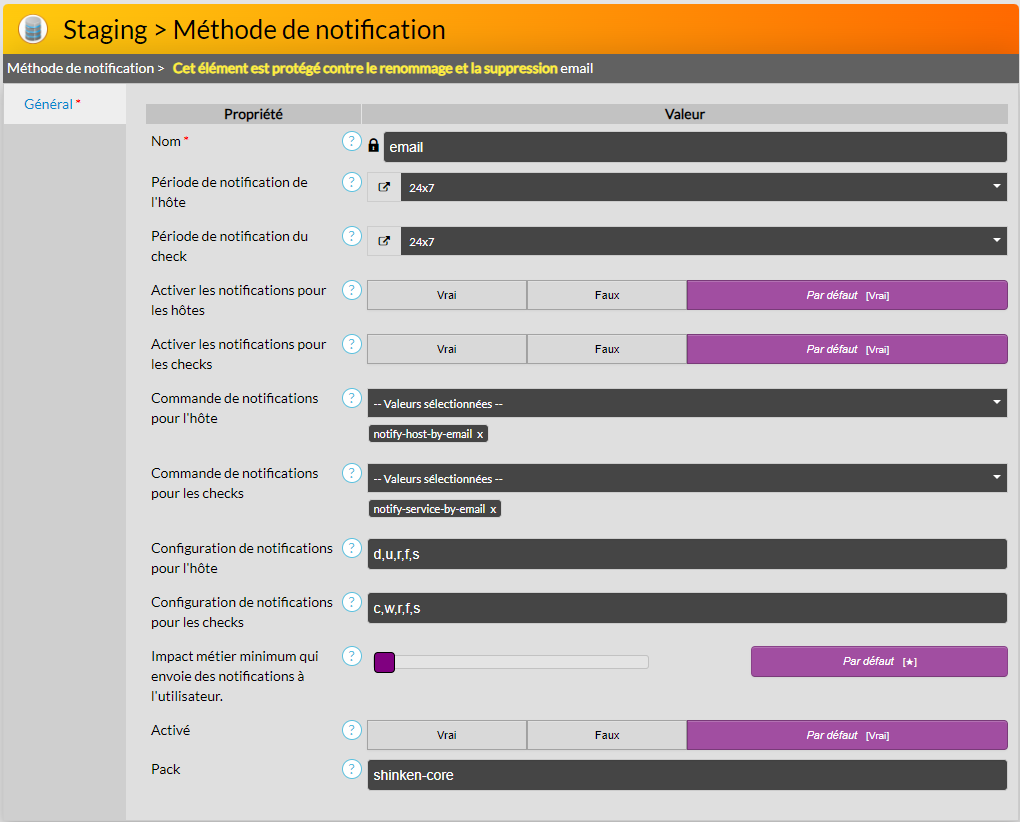Expand the Période de notification du check dropdown
Image resolution: width=1020 pixels, height=822 pixels.
pyautogui.click(x=703, y=241)
